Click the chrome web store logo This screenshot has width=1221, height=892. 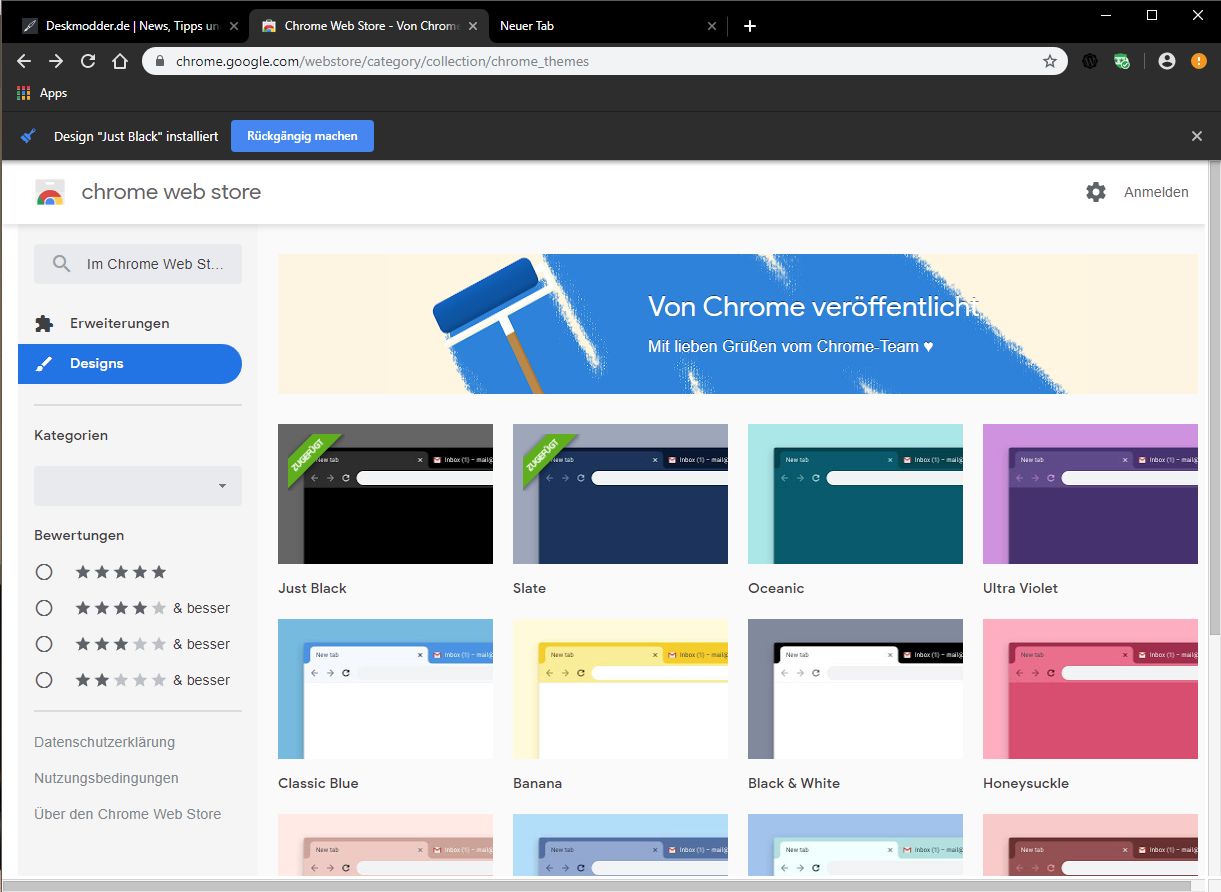50,192
